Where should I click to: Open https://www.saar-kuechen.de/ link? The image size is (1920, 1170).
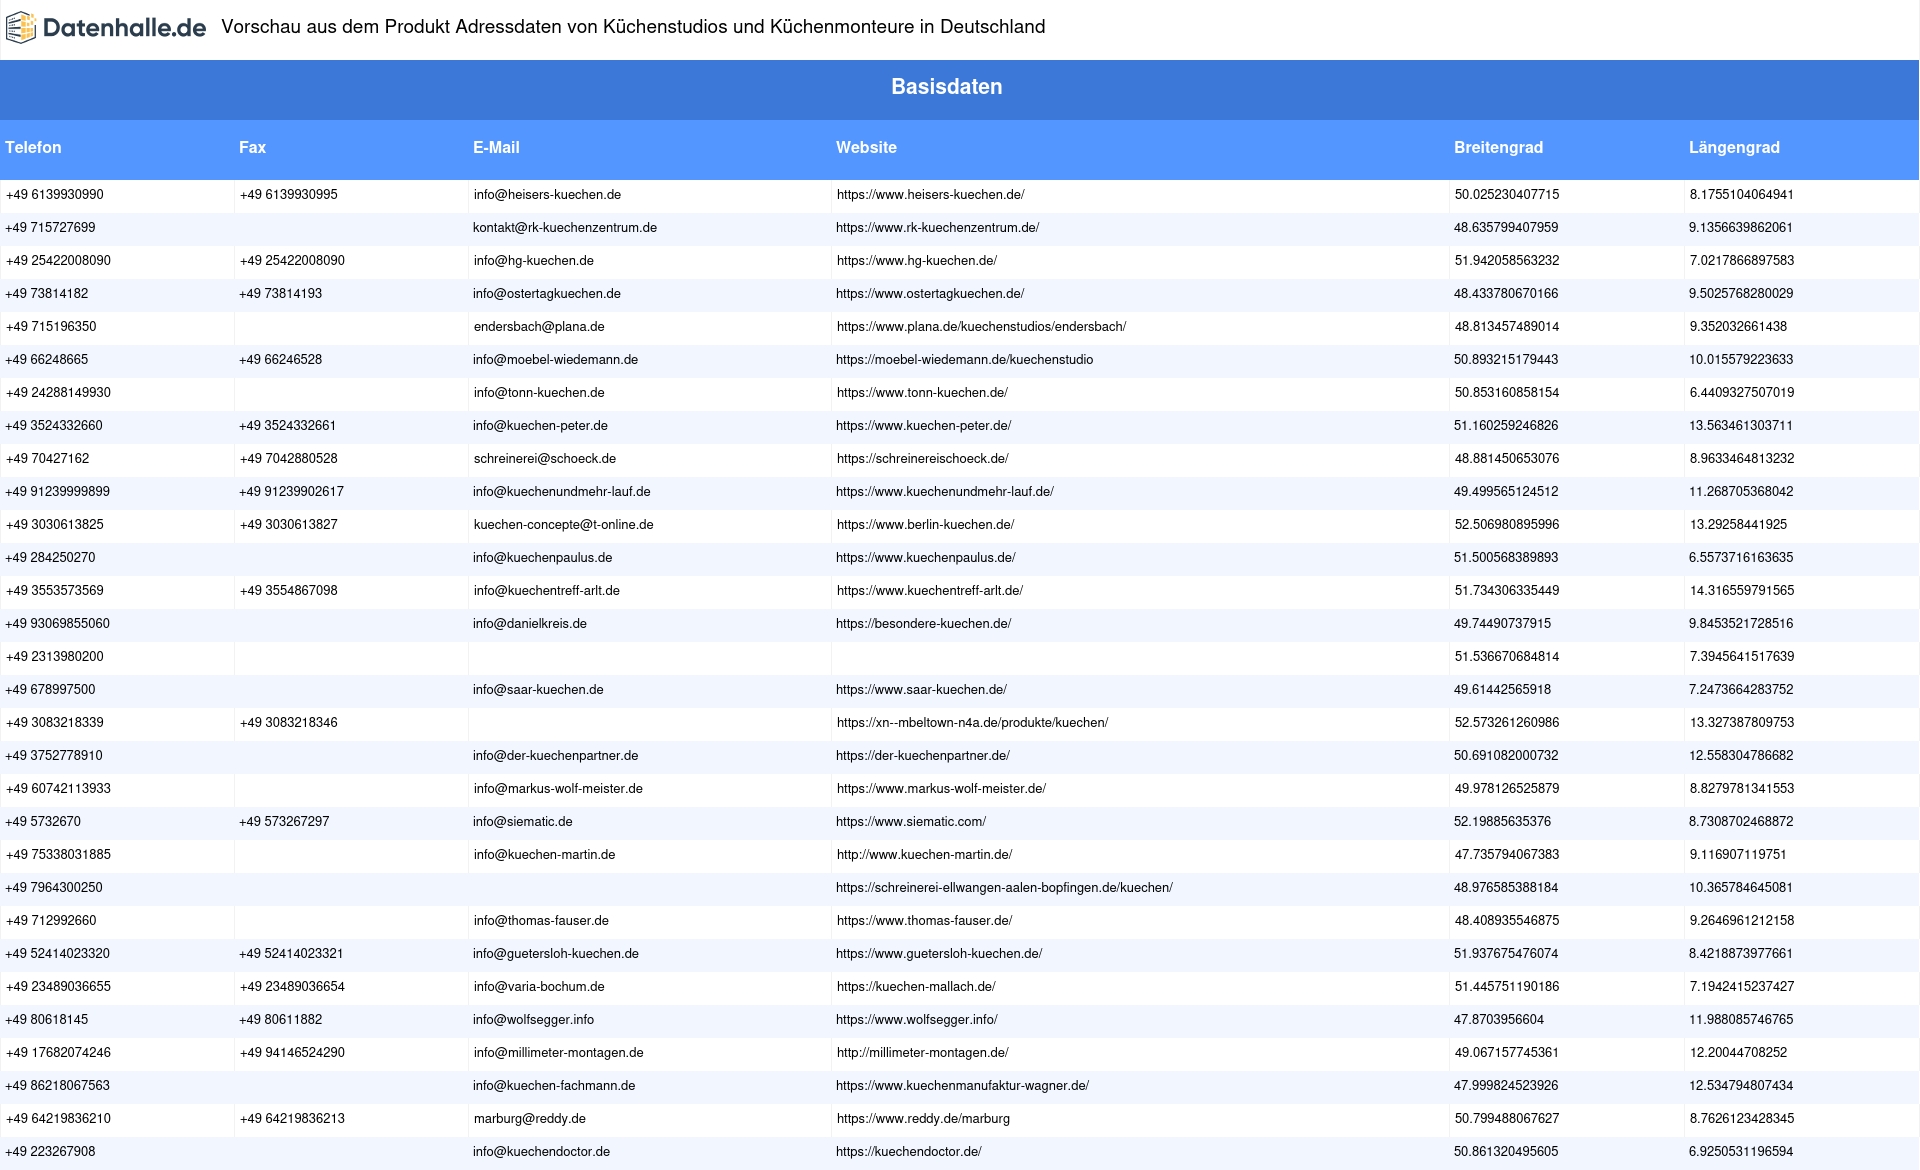coord(921,690)
